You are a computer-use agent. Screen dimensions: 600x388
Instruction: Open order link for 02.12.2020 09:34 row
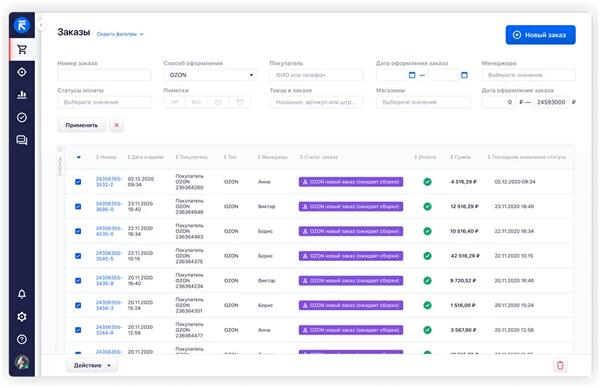tap(109, 182)
